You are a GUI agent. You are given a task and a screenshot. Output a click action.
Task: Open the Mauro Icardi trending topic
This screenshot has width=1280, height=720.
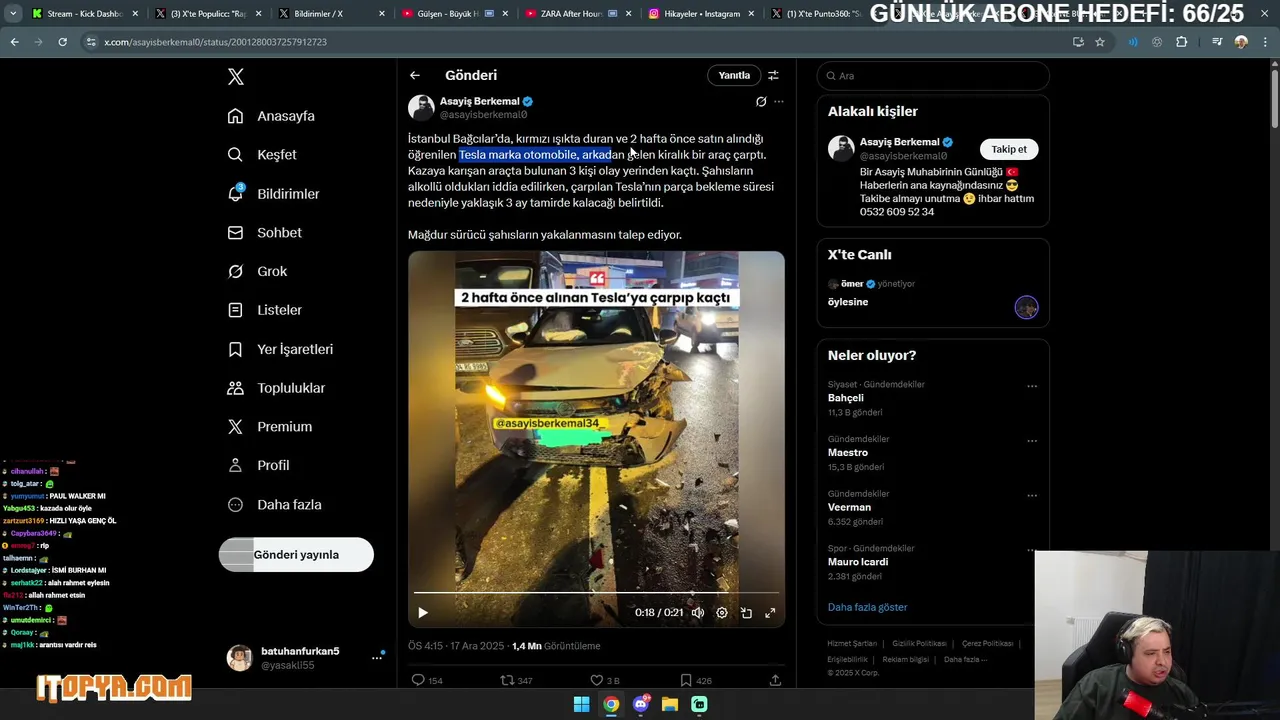[858, 562]
